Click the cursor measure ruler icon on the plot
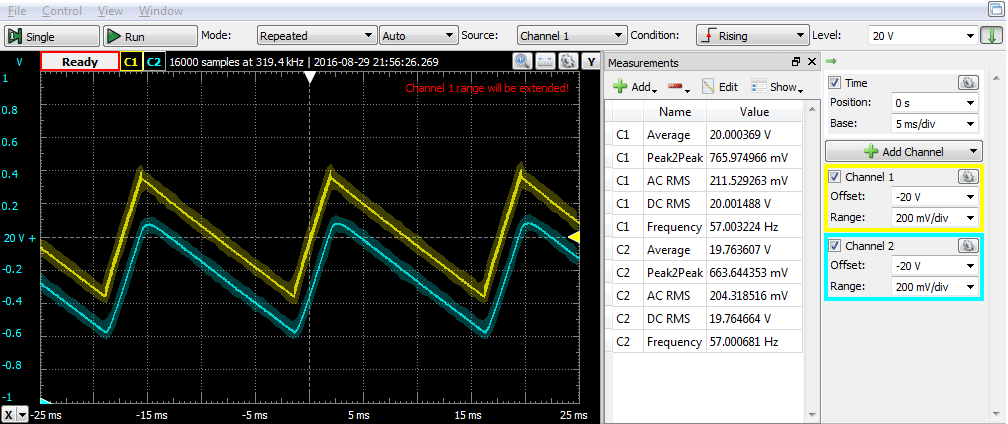The image size is (1008, 424). tap(545, 62)
